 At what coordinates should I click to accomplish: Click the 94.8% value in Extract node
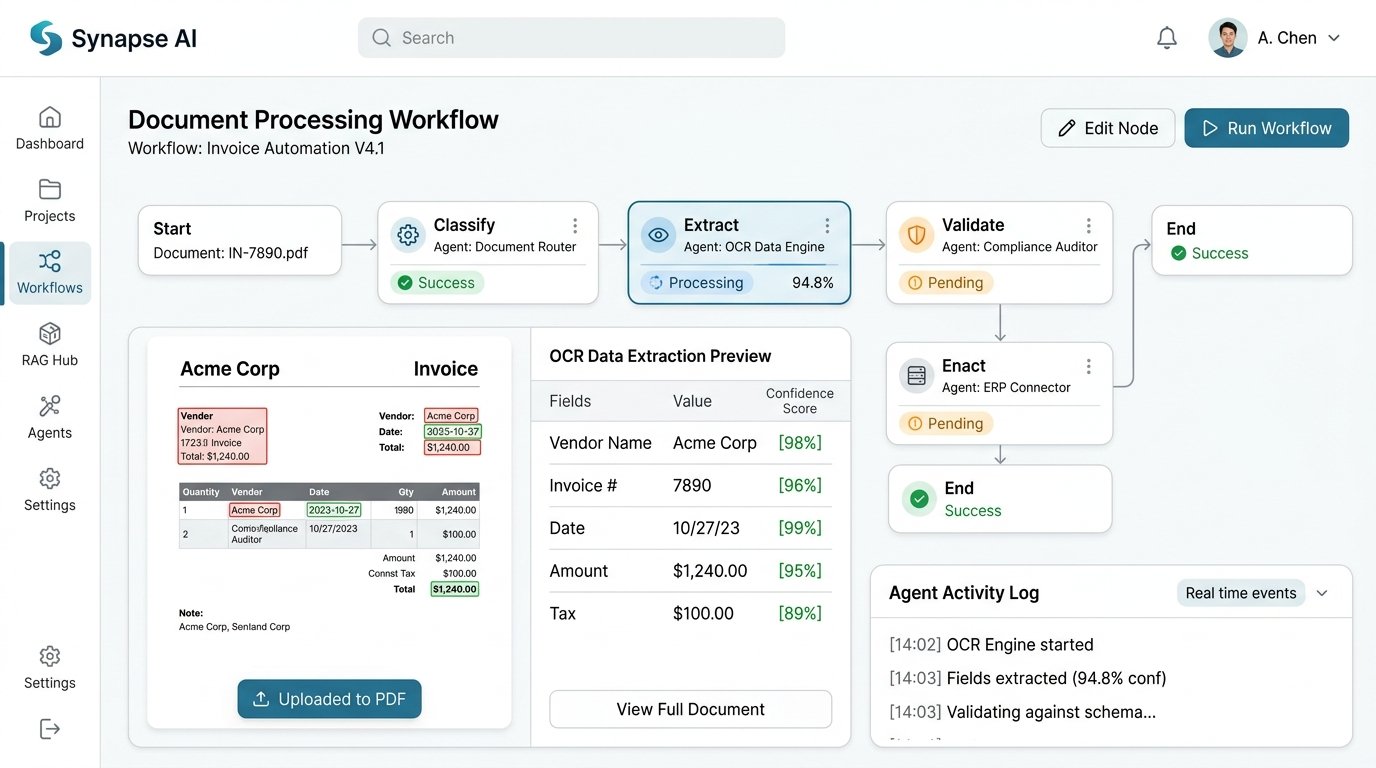click(813, 283)
